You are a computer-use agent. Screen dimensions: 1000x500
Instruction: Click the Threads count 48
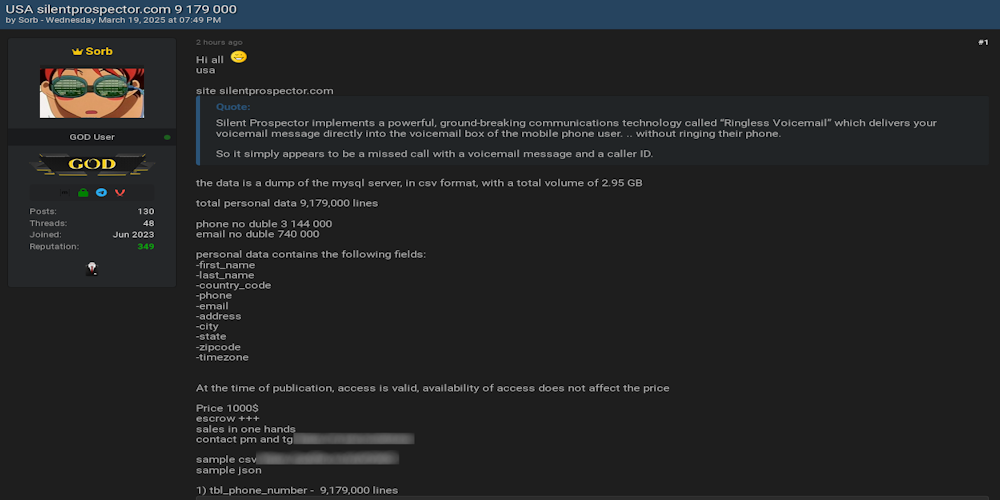point(148,223)
